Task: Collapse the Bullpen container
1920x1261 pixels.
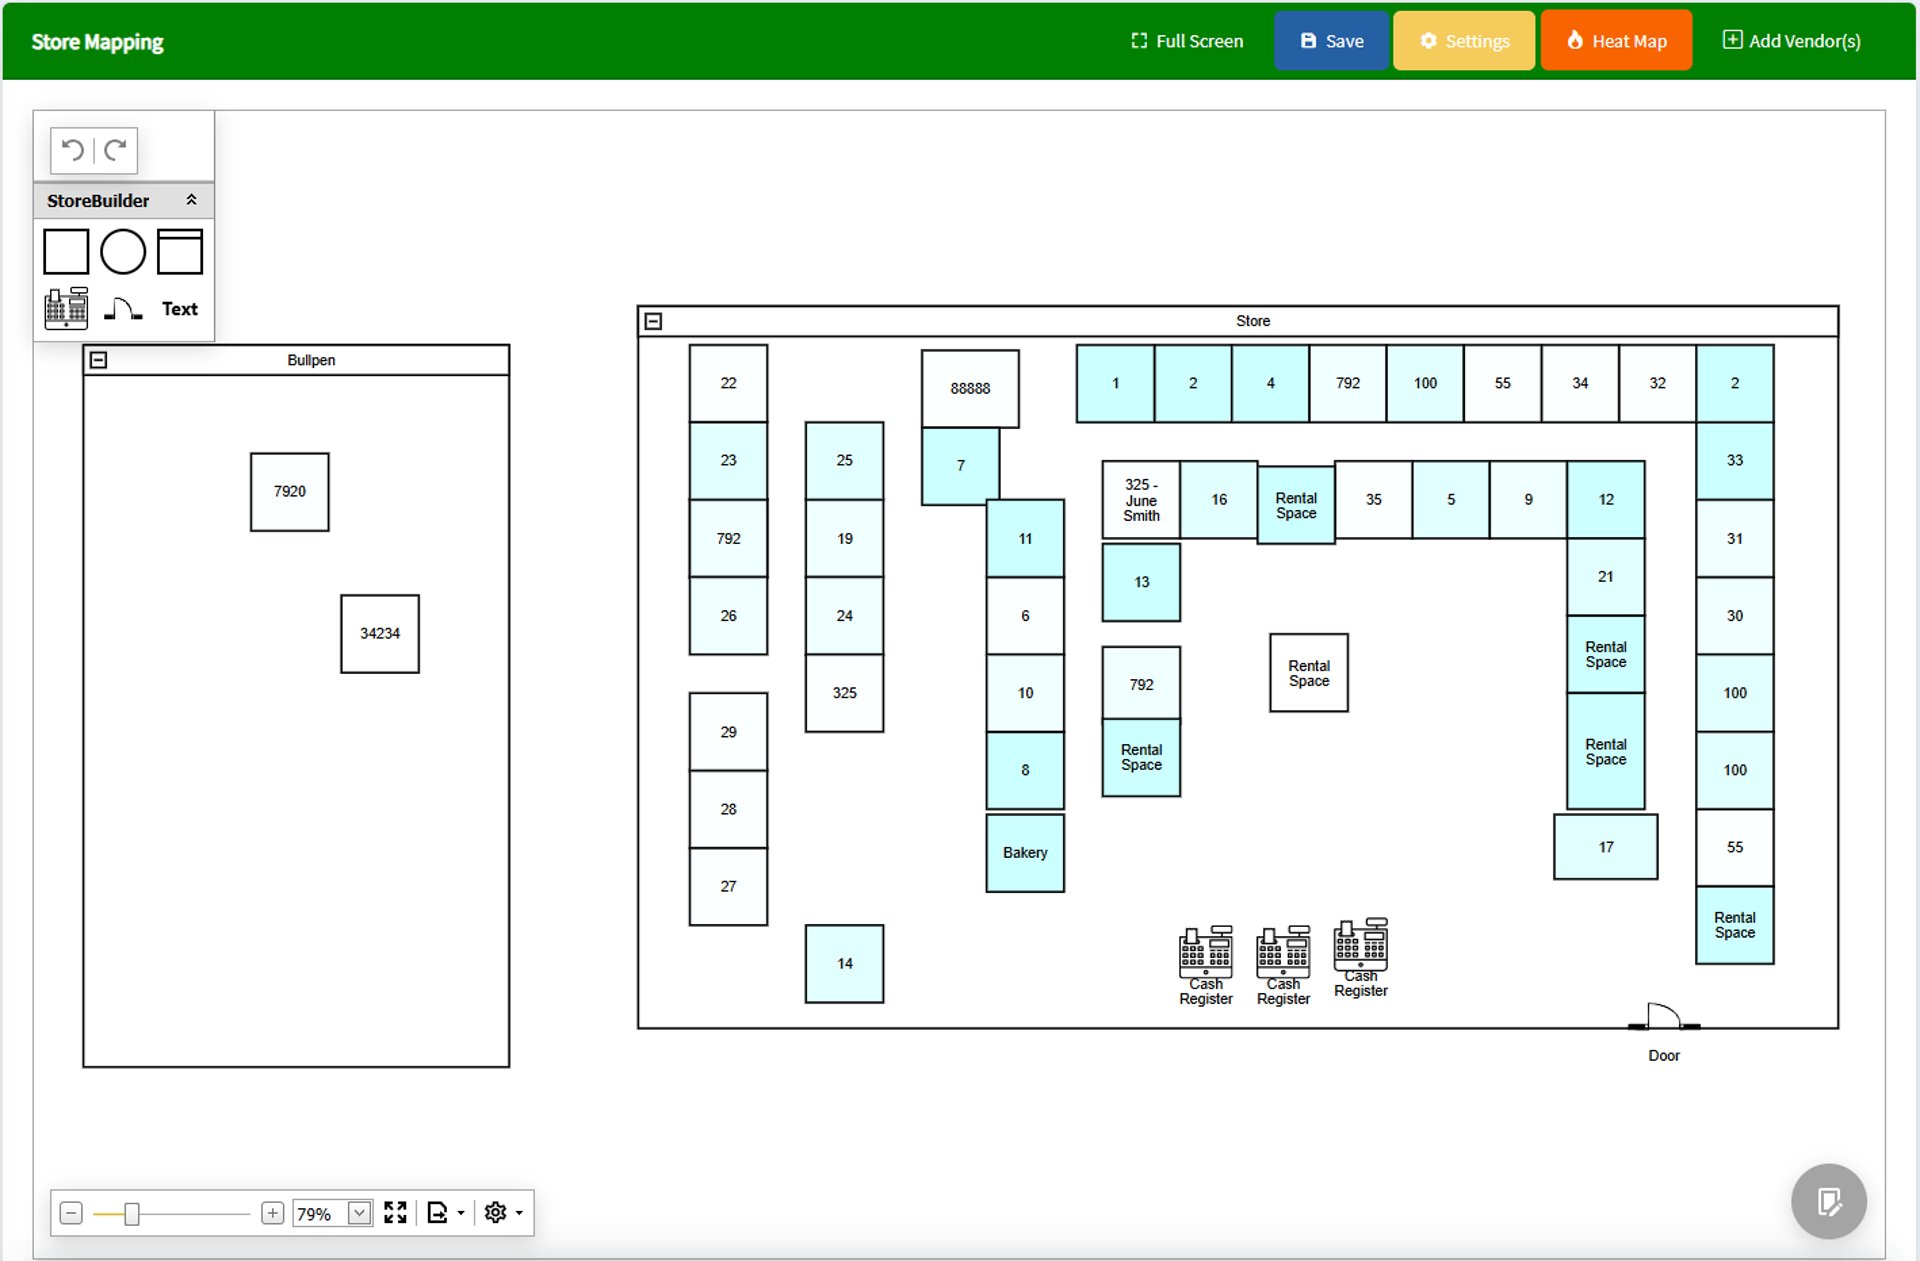Action: click(x=98, y=360)
